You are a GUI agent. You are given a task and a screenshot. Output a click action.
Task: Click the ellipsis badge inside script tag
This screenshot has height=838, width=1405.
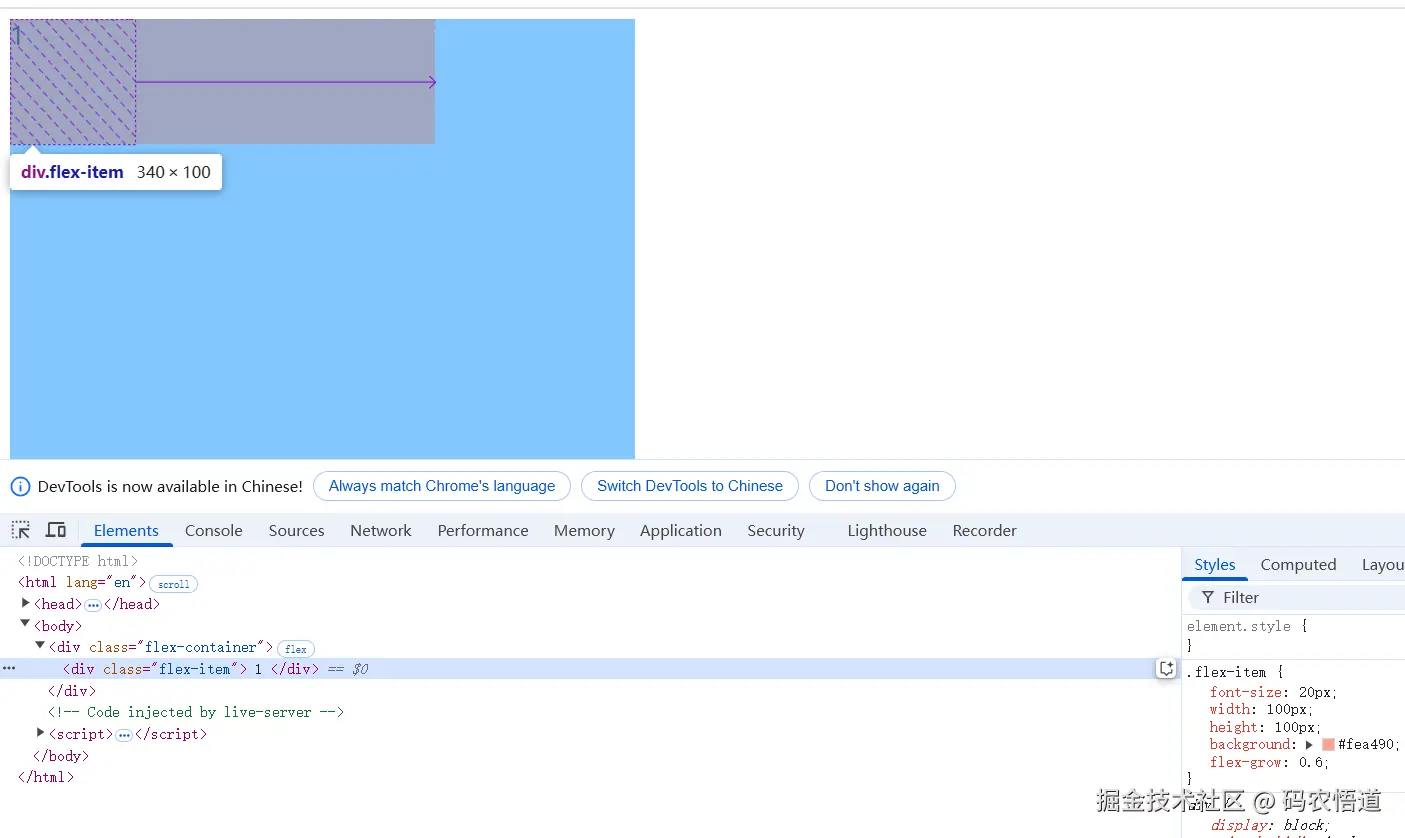[x=124, y=735]
